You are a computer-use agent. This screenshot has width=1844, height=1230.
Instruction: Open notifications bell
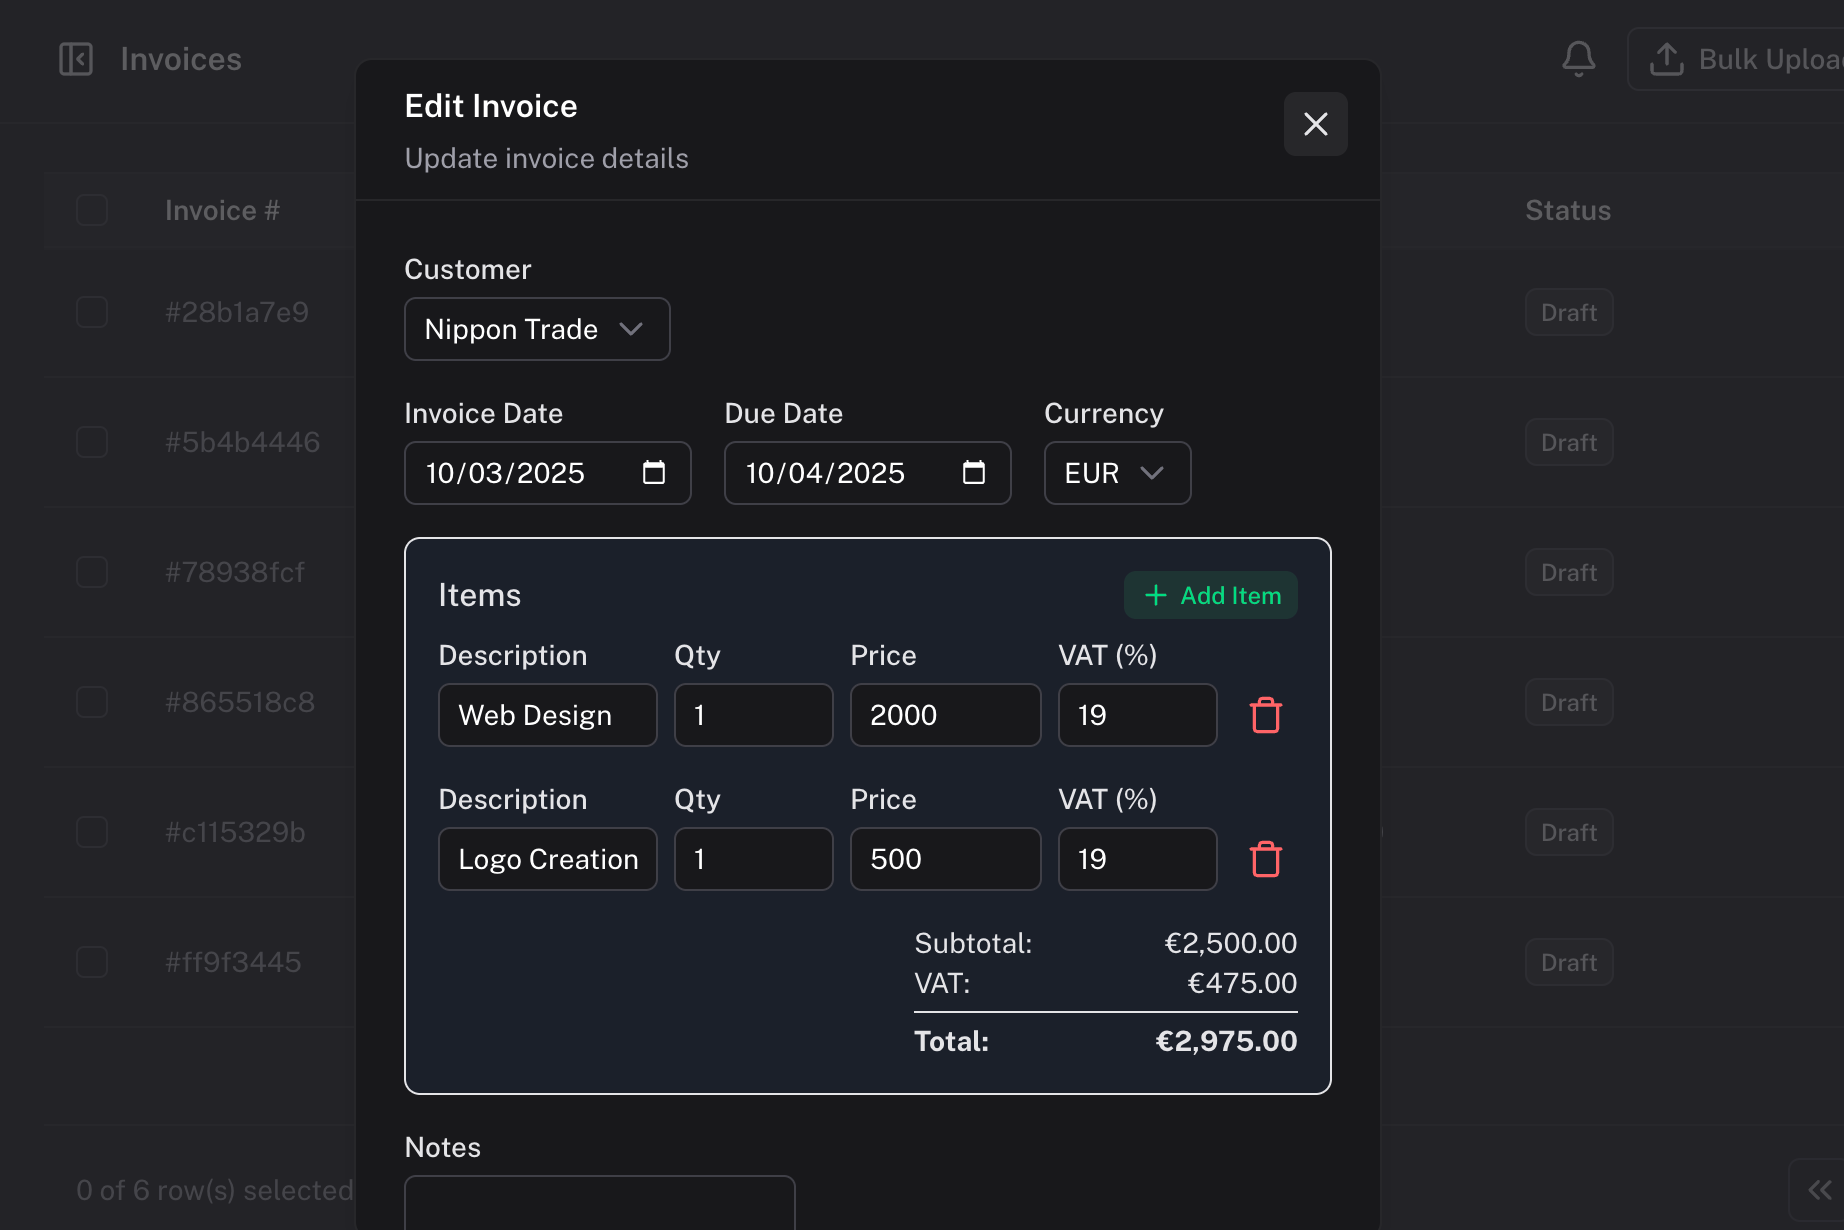click(1579, 59)
